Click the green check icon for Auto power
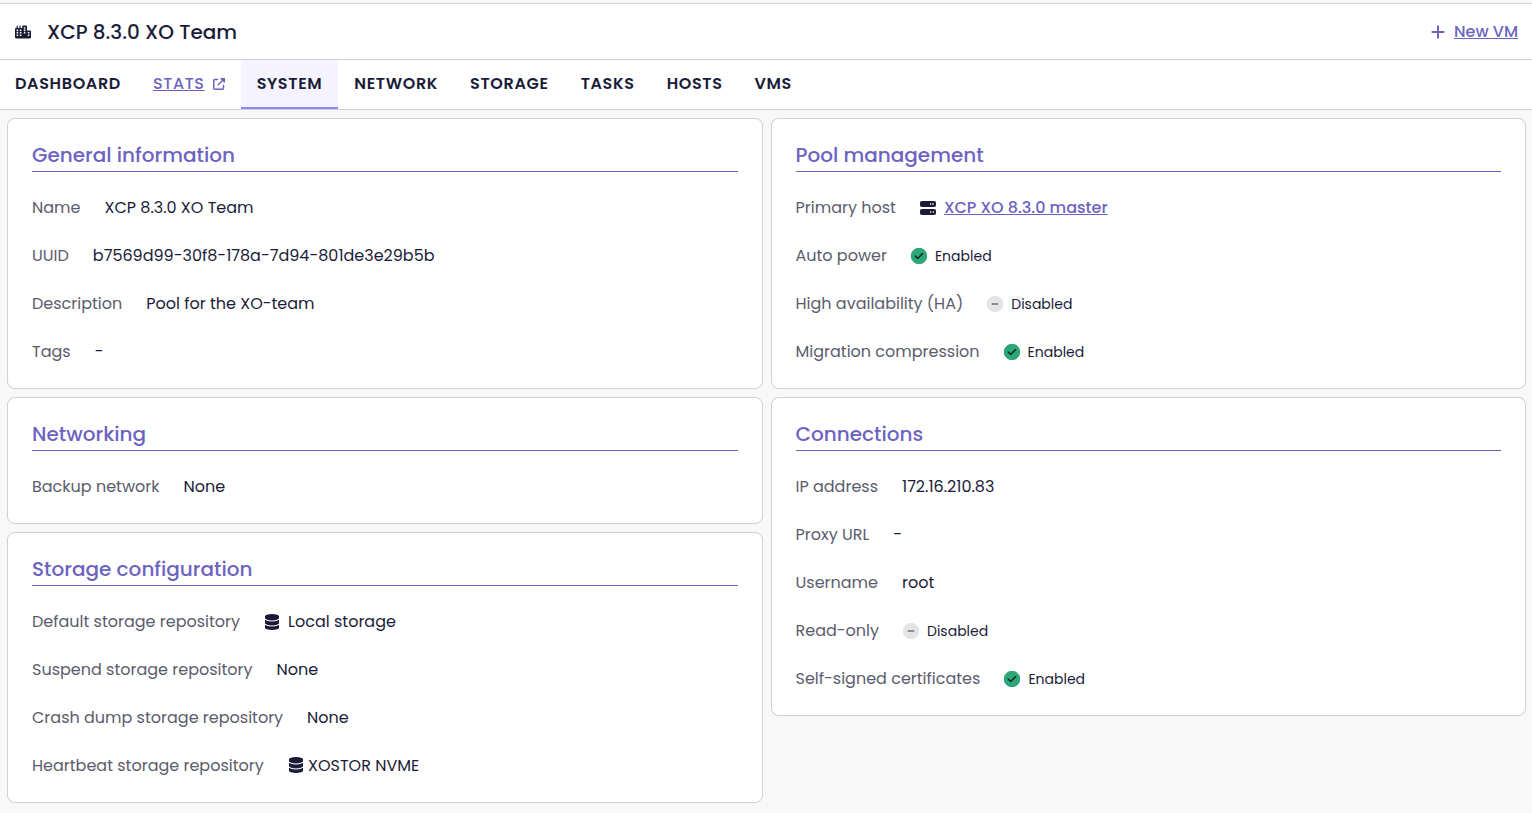This screenshot has height=813, width=1532. (919, 256)
